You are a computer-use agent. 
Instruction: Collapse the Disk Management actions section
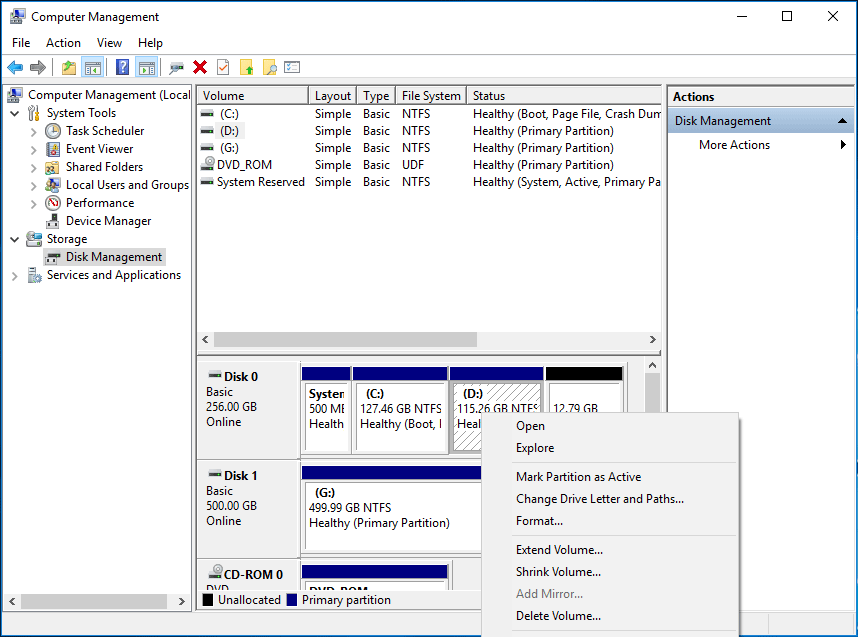(x=842, y=121)
